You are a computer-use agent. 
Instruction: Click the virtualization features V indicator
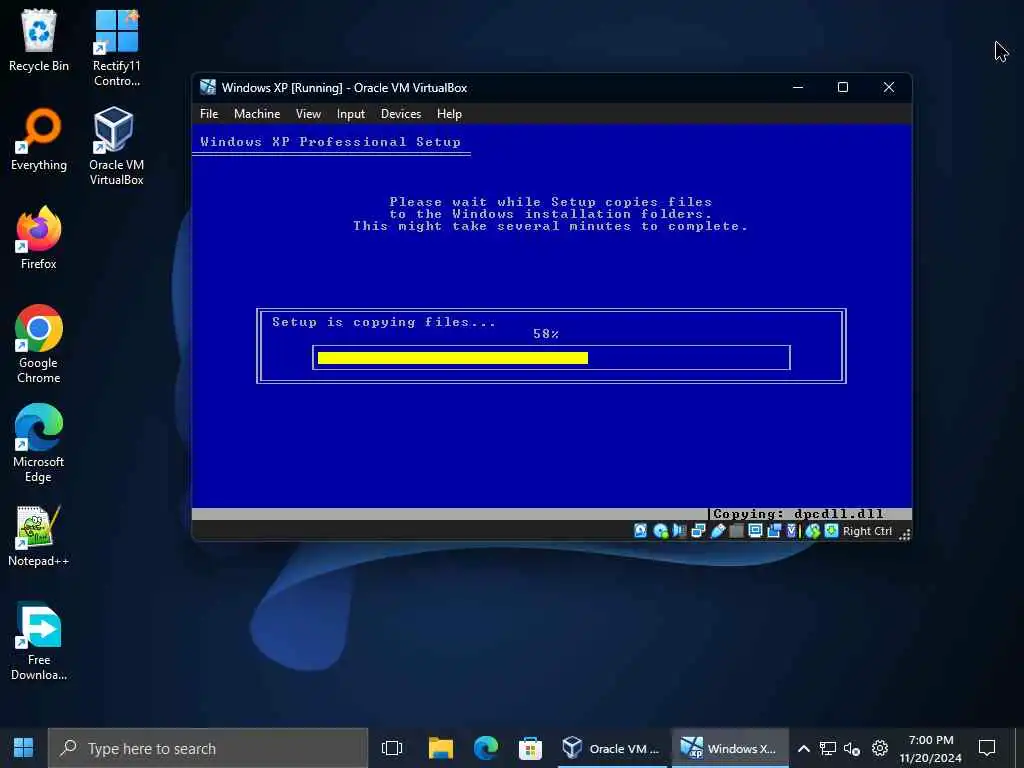point(792,531)
